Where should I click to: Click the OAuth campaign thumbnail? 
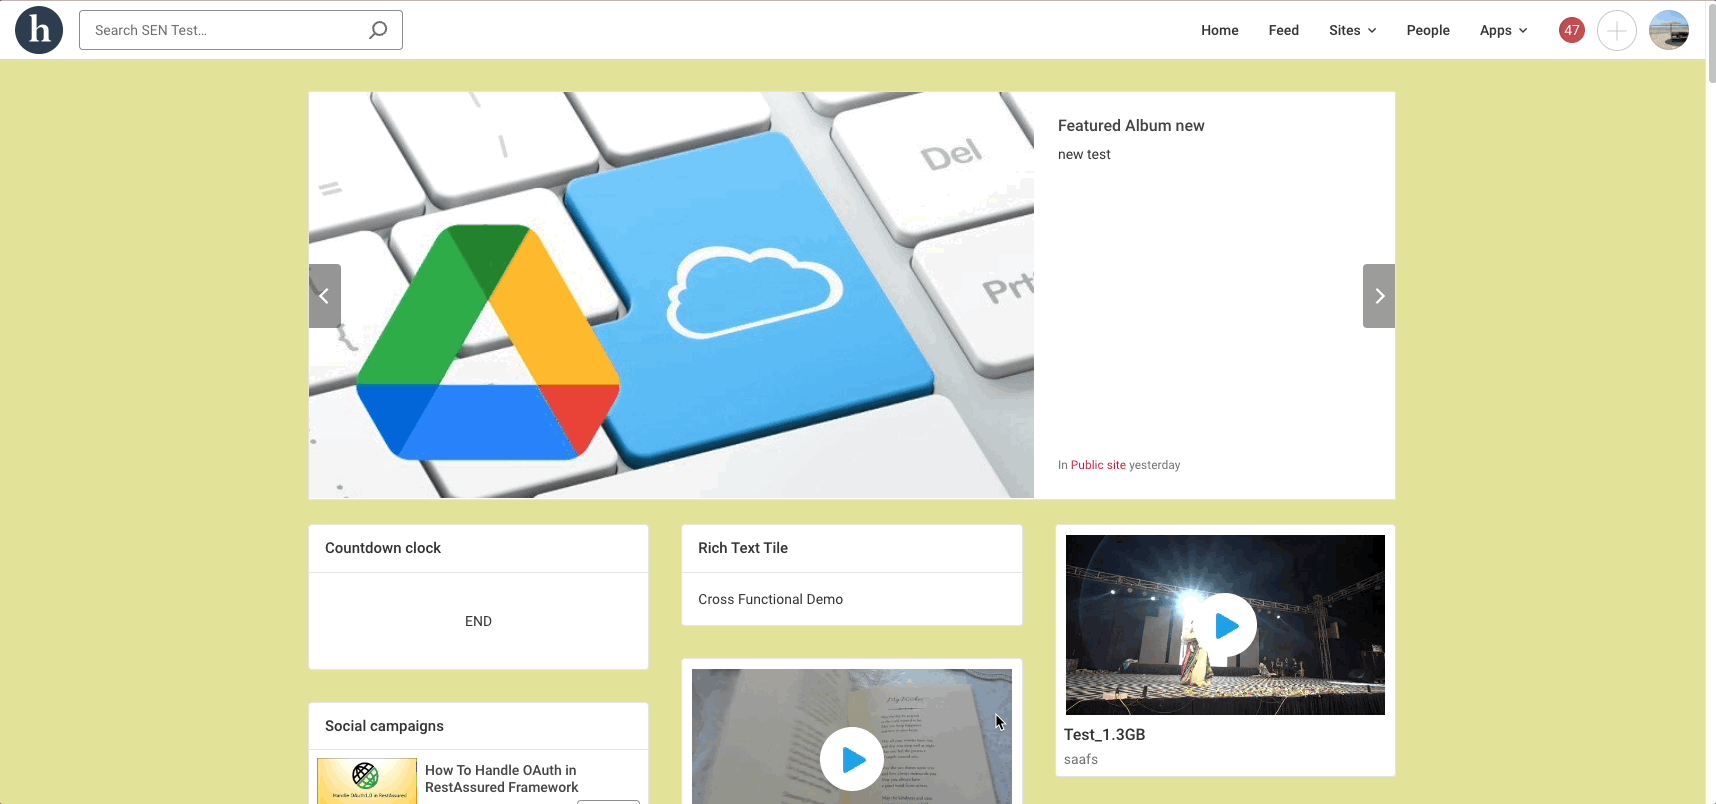point(367,781)
